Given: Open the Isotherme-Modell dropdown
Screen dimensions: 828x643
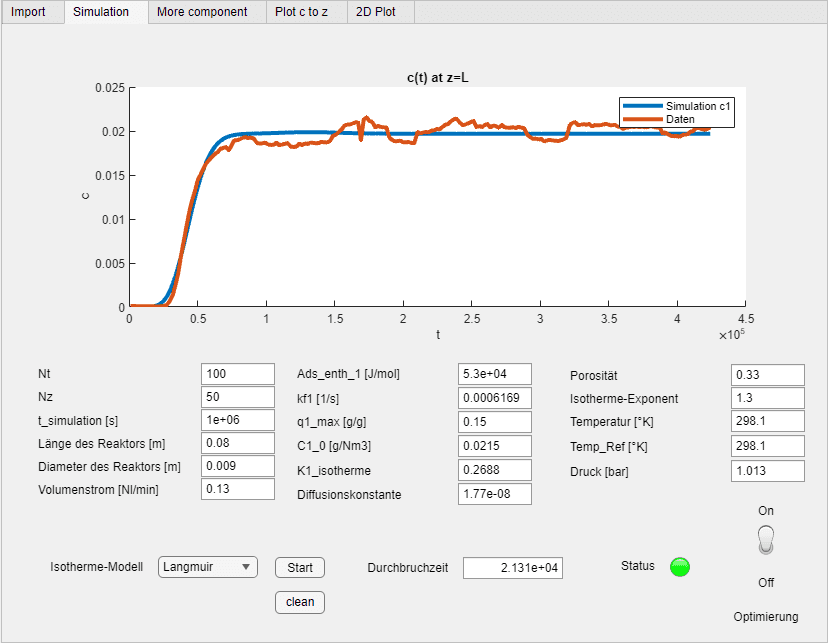Looking at the screenshot, I should tap(247, 567).
